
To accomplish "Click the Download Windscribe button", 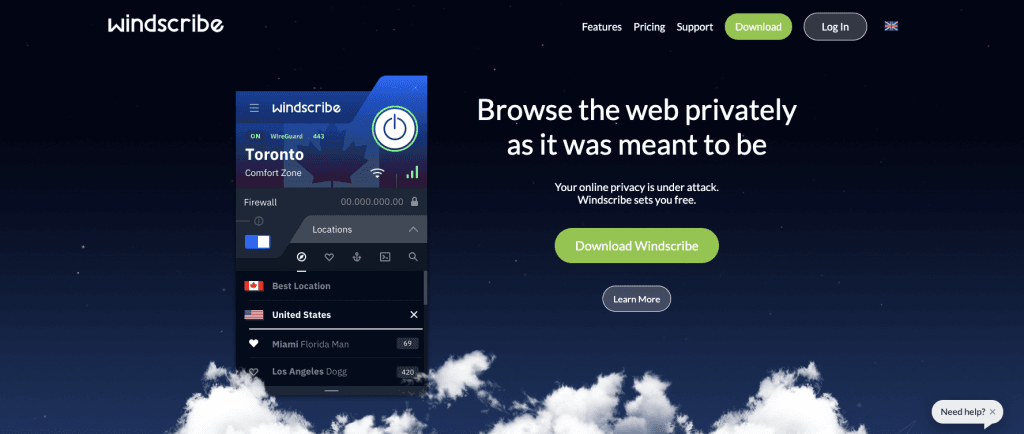I will coord(637,246).
